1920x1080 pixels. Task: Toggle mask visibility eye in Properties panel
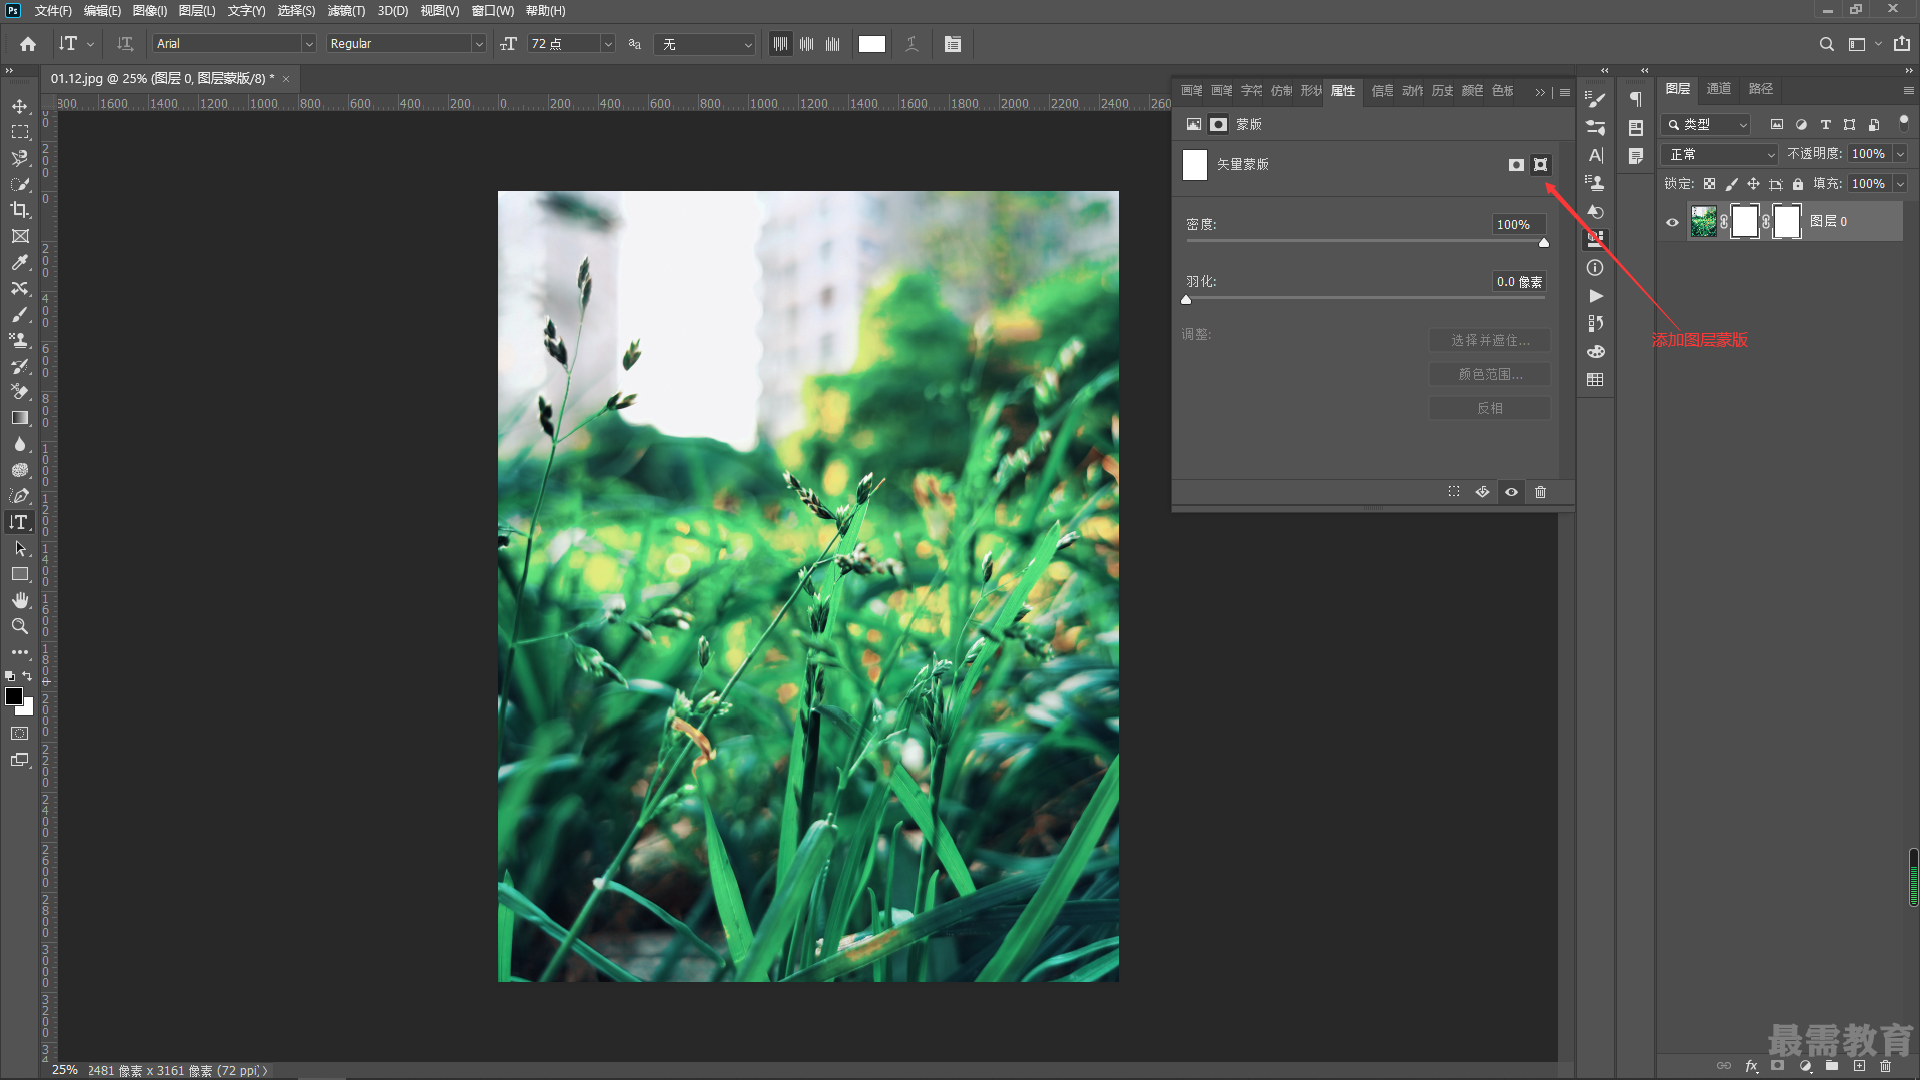click(1511, 492)
